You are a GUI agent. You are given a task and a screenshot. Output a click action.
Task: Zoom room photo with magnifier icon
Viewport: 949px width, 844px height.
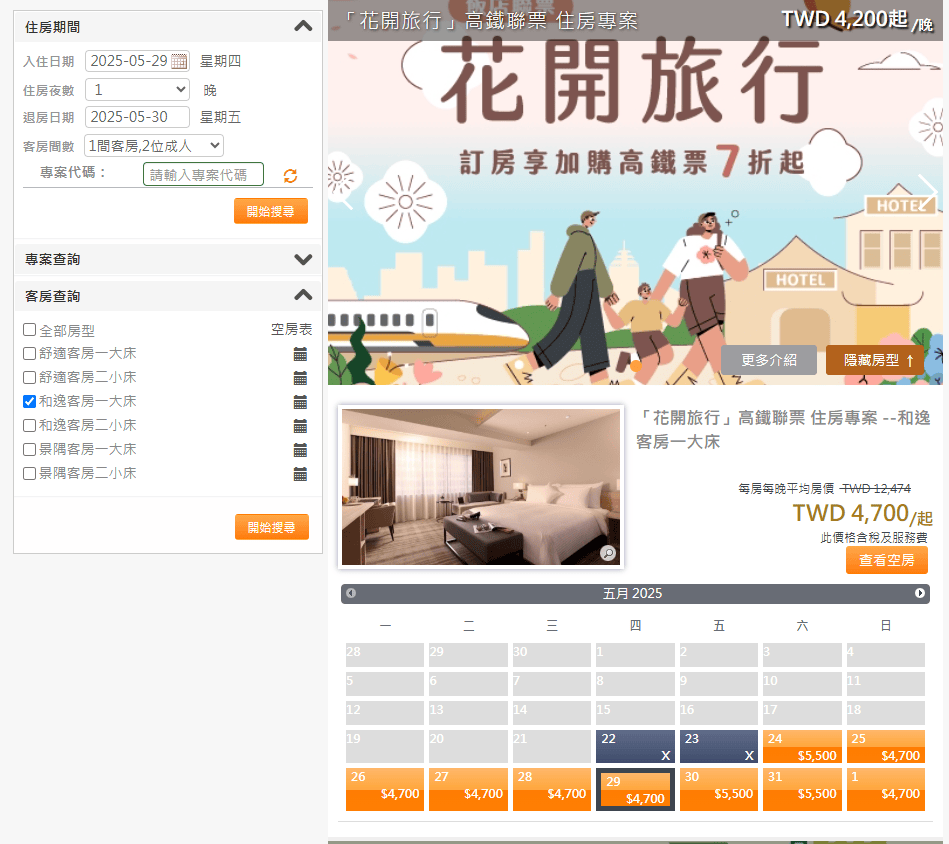[x=608, y=553]
